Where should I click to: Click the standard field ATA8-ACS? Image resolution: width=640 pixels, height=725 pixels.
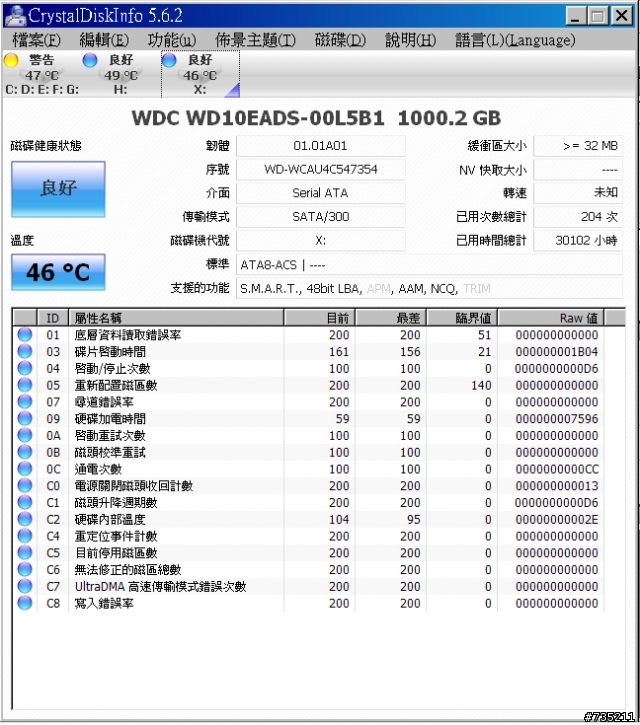[429, 265]
